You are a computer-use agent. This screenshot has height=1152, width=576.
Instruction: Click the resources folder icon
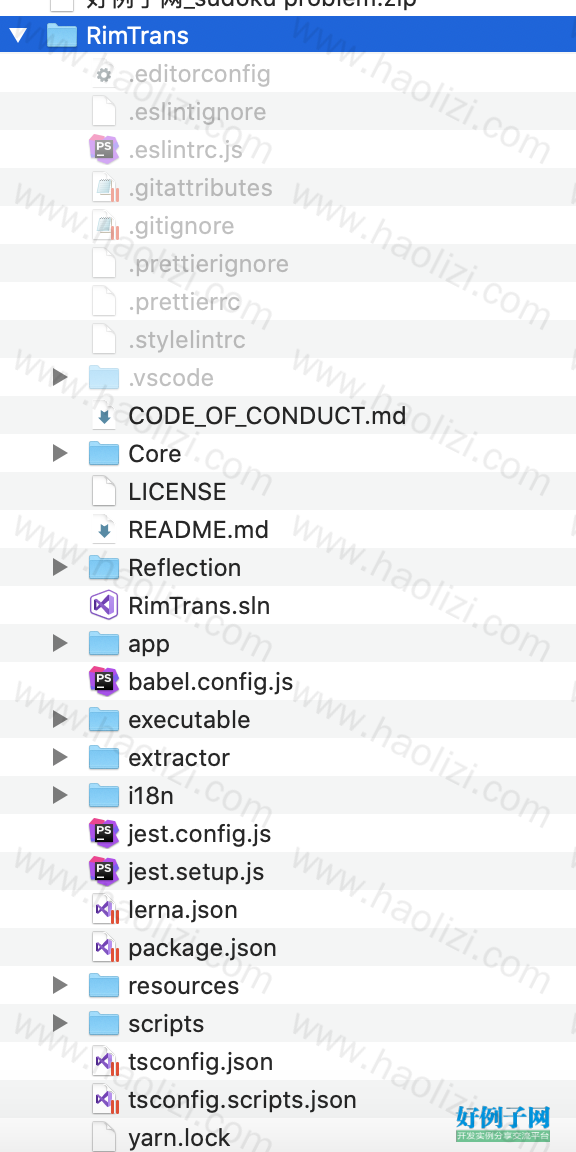104,985
